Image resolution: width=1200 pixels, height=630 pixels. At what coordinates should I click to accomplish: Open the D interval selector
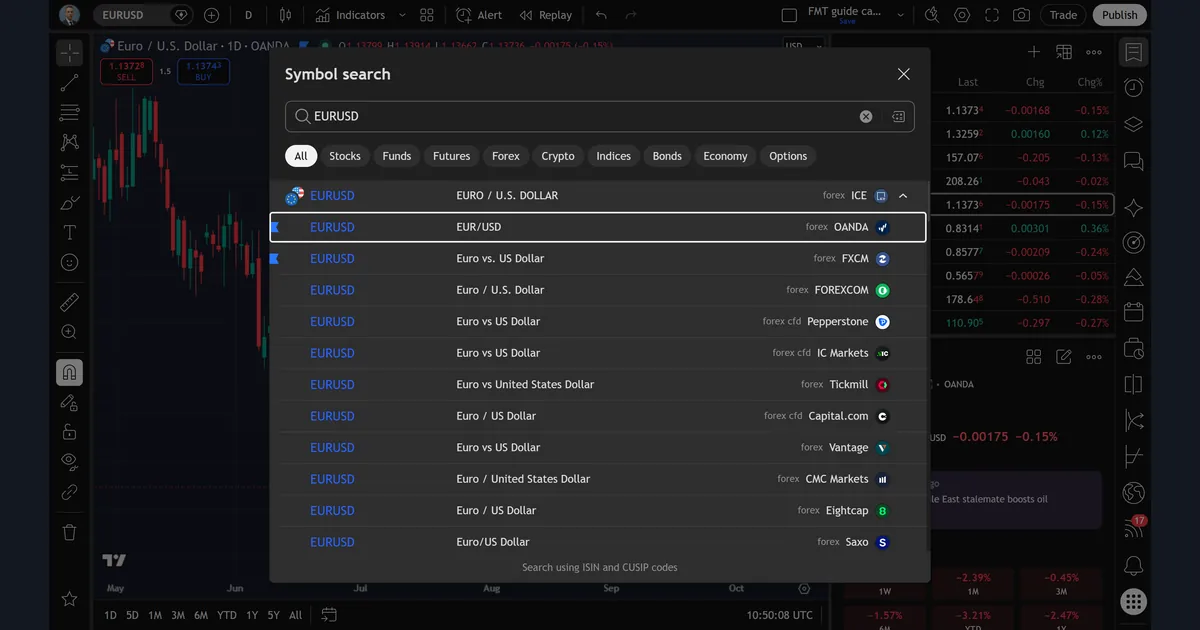pyautogui.click(x=248, y=15)
